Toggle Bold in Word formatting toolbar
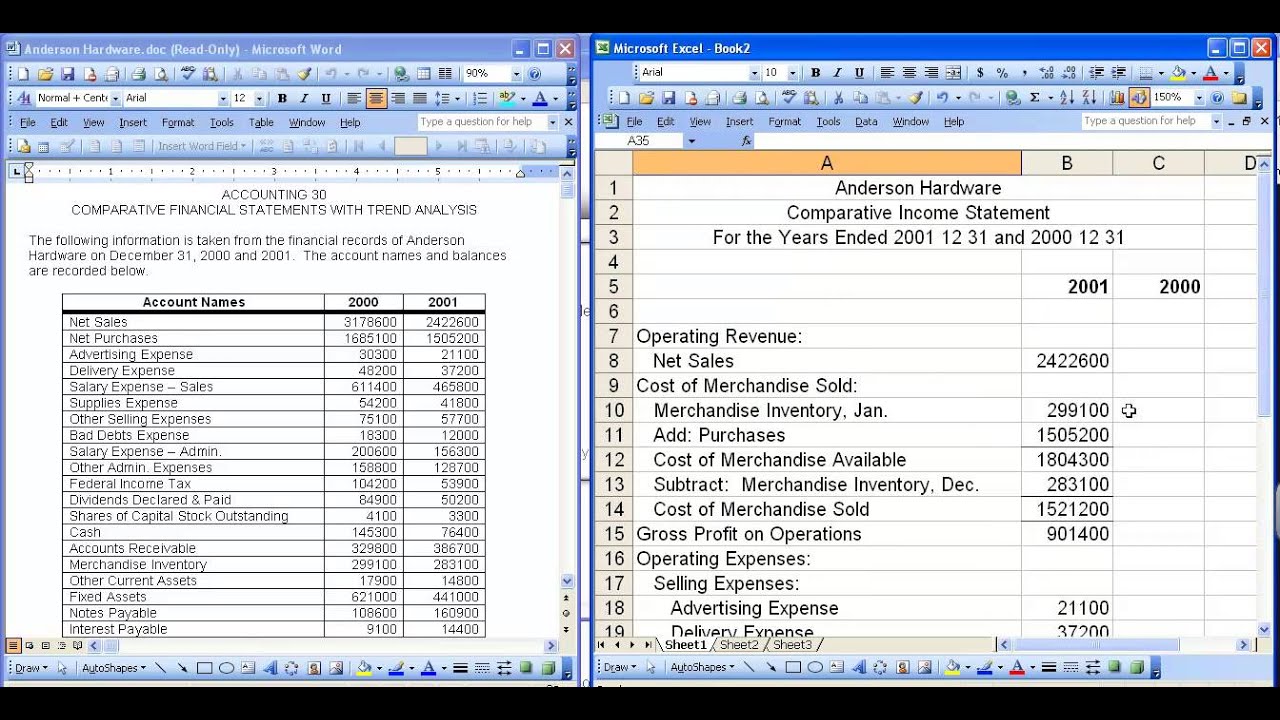Screen dimensions: 1280x720 click(x=282, y=98)
